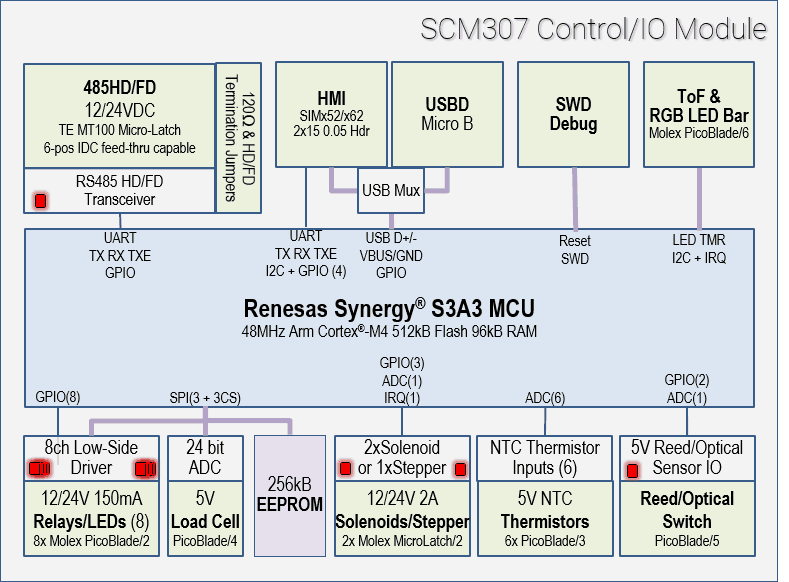Click the RS485 HD/FD Transceiver label

(120, 191)
